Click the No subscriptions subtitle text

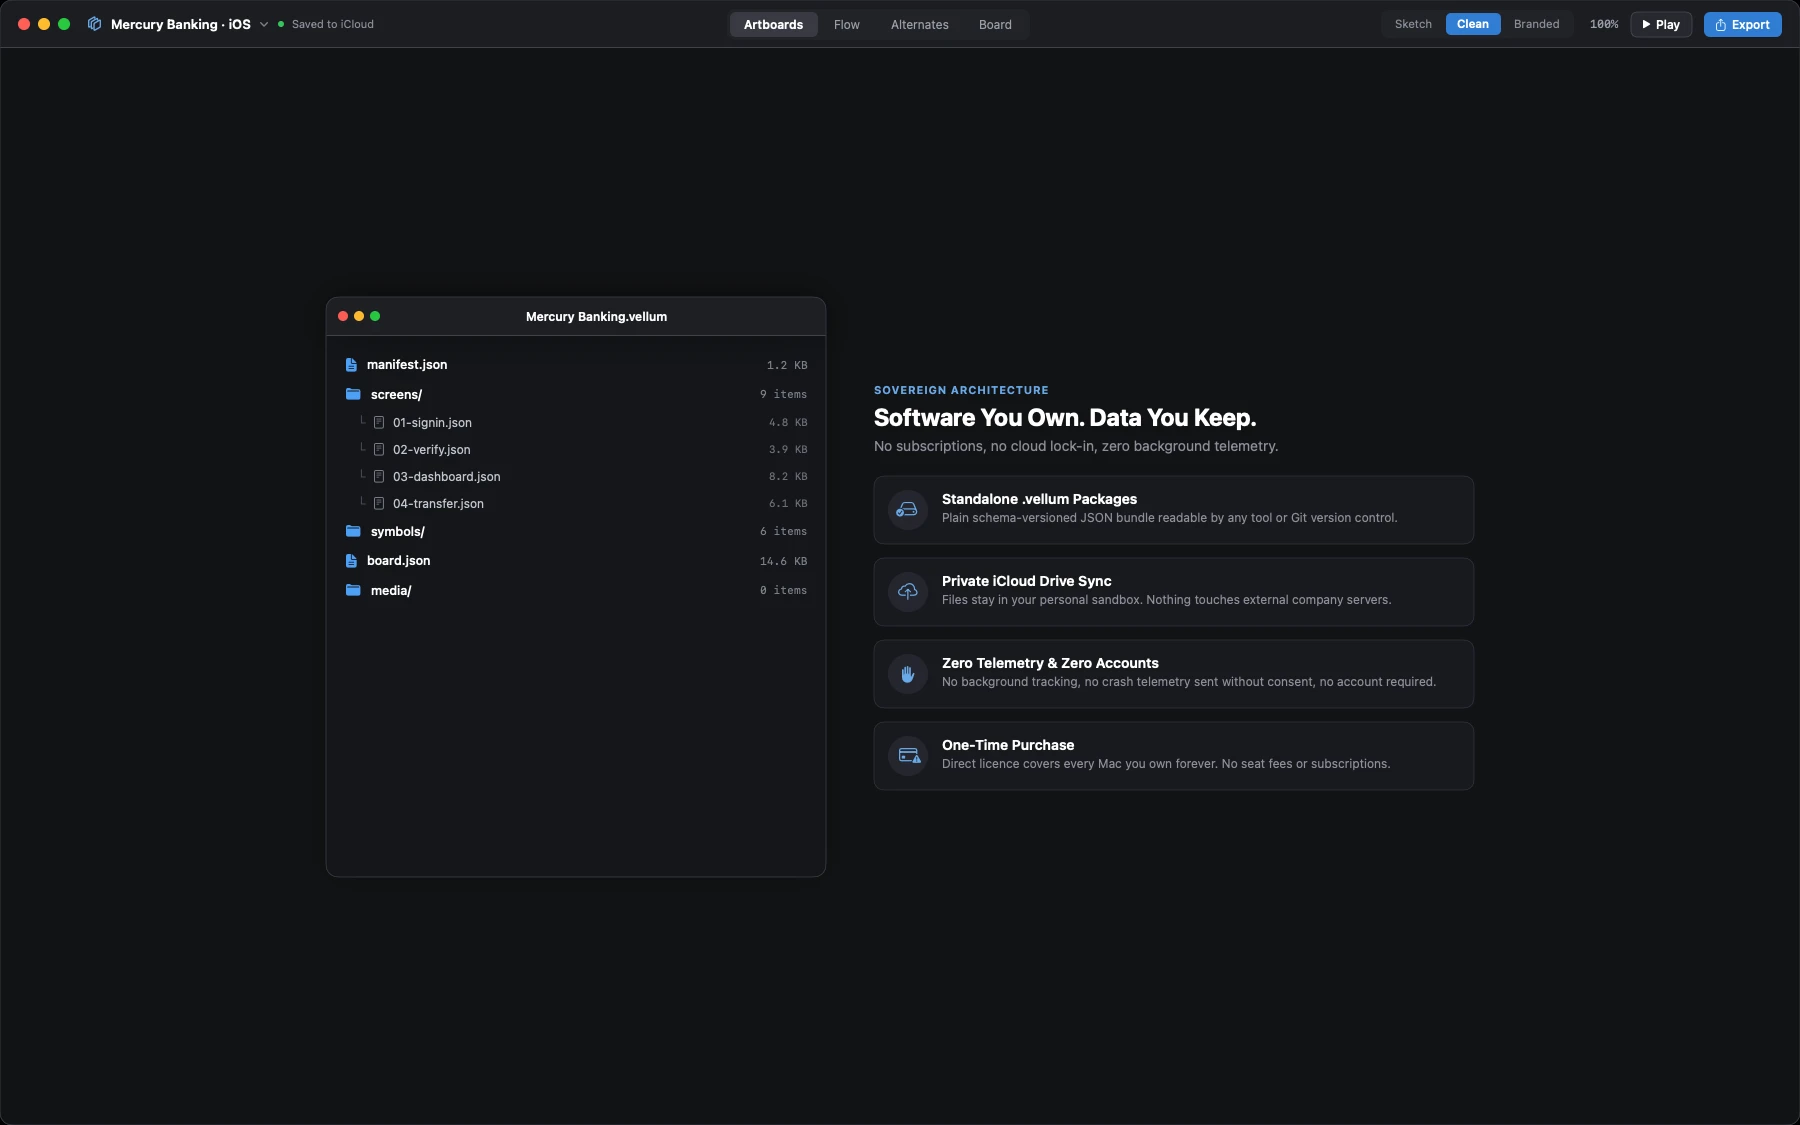point(1076,446)
